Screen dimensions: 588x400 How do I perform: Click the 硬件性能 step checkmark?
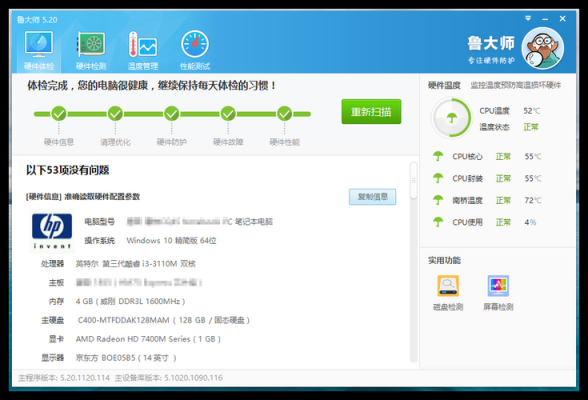coord(285,113)
